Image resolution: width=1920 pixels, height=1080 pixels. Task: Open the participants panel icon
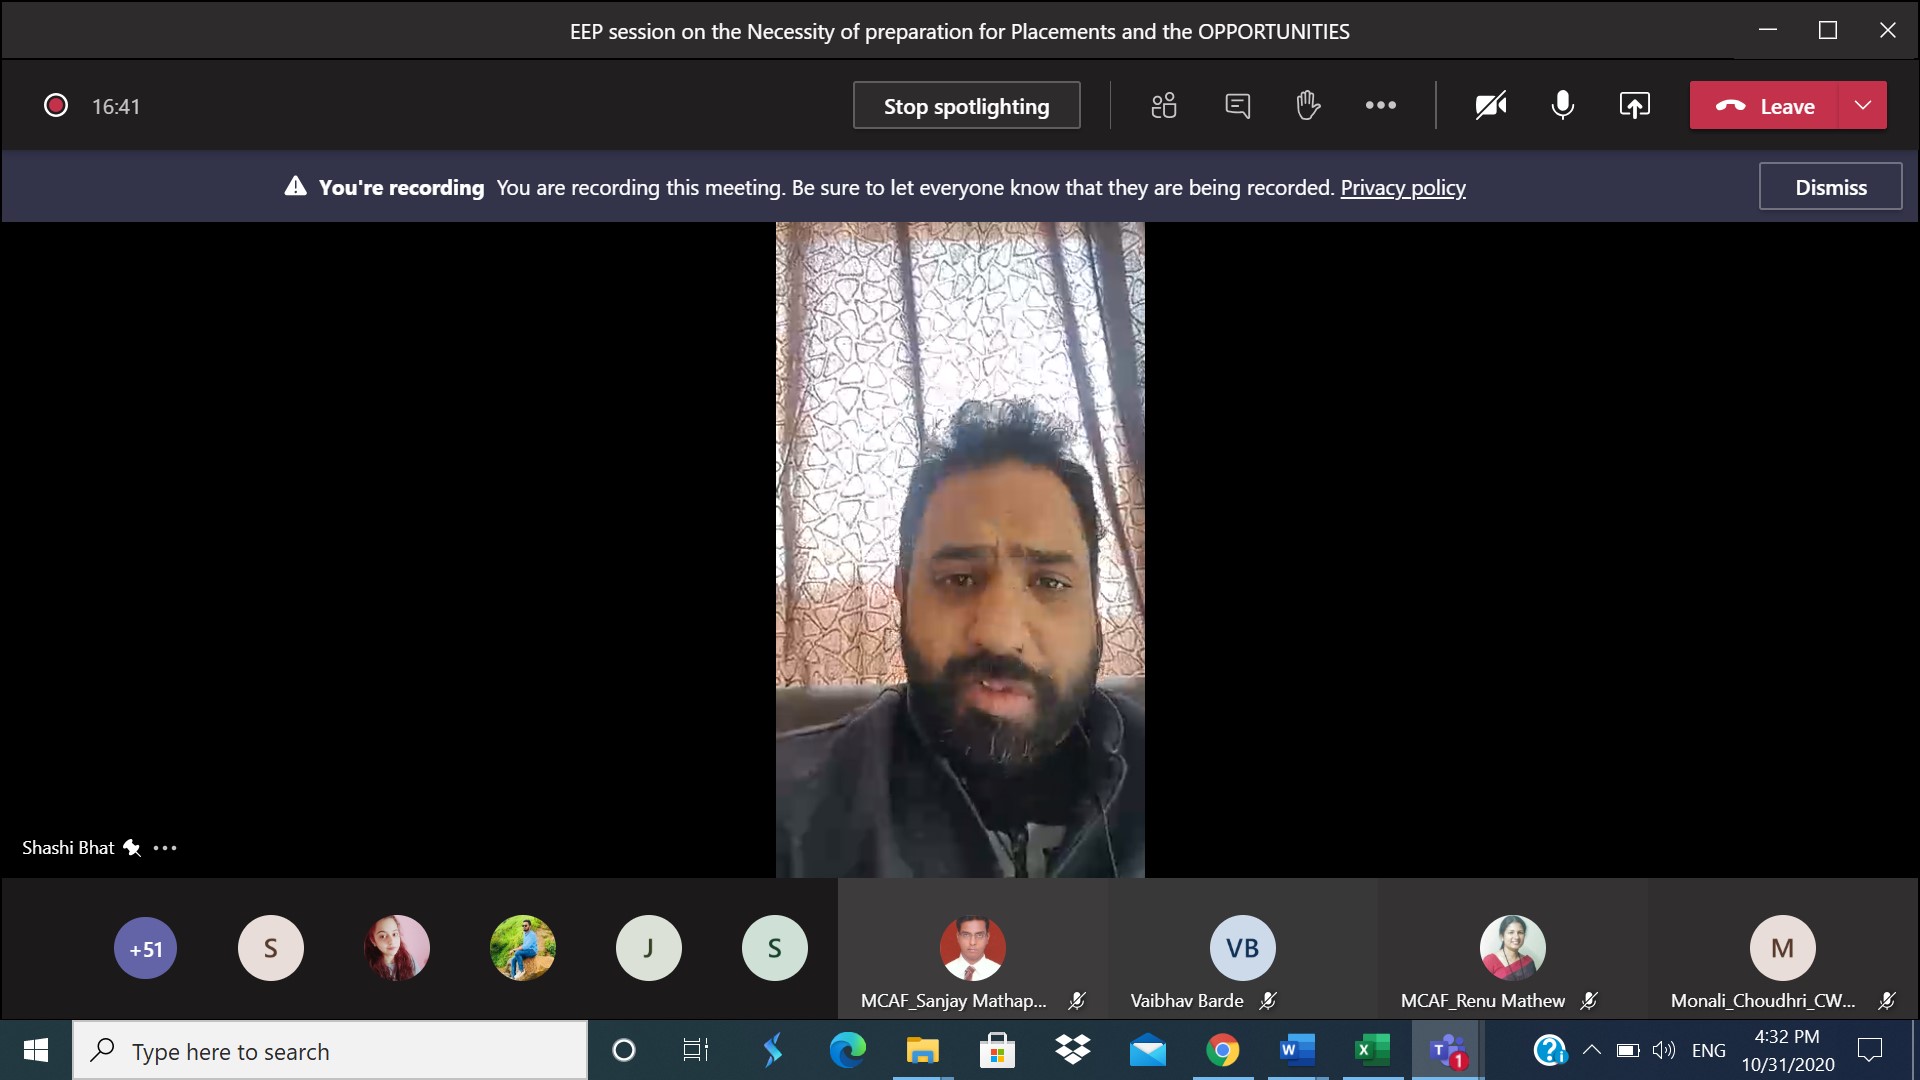pos(1164,106)
